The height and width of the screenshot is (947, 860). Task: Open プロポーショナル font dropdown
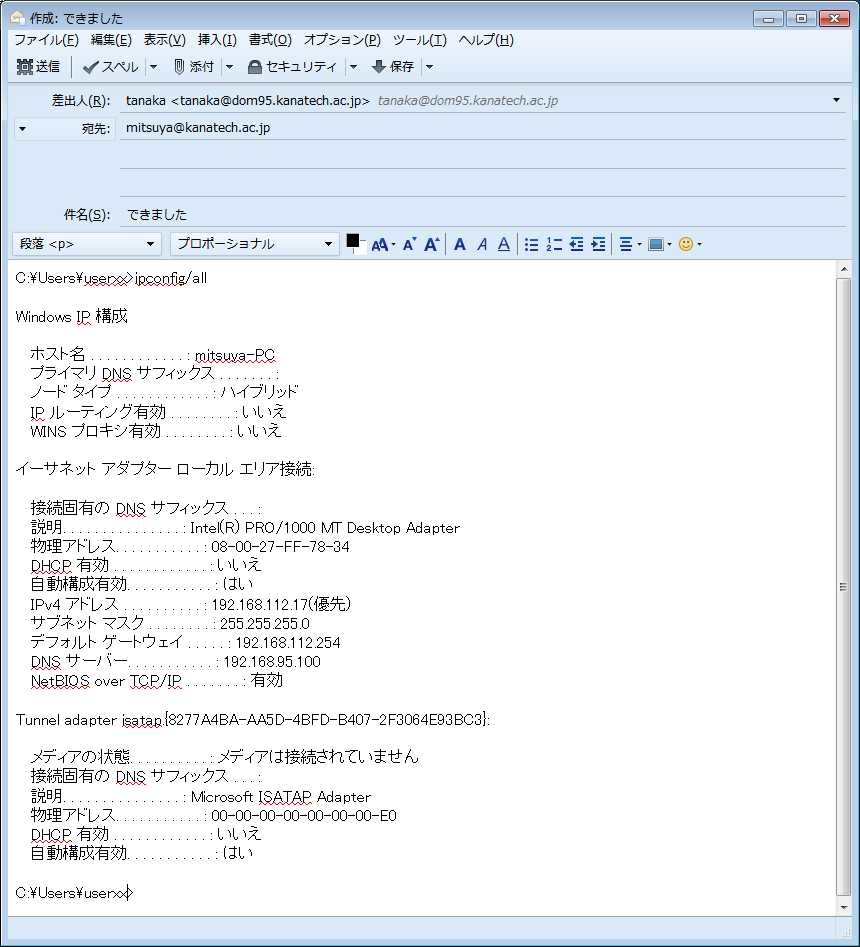[255, 244]
